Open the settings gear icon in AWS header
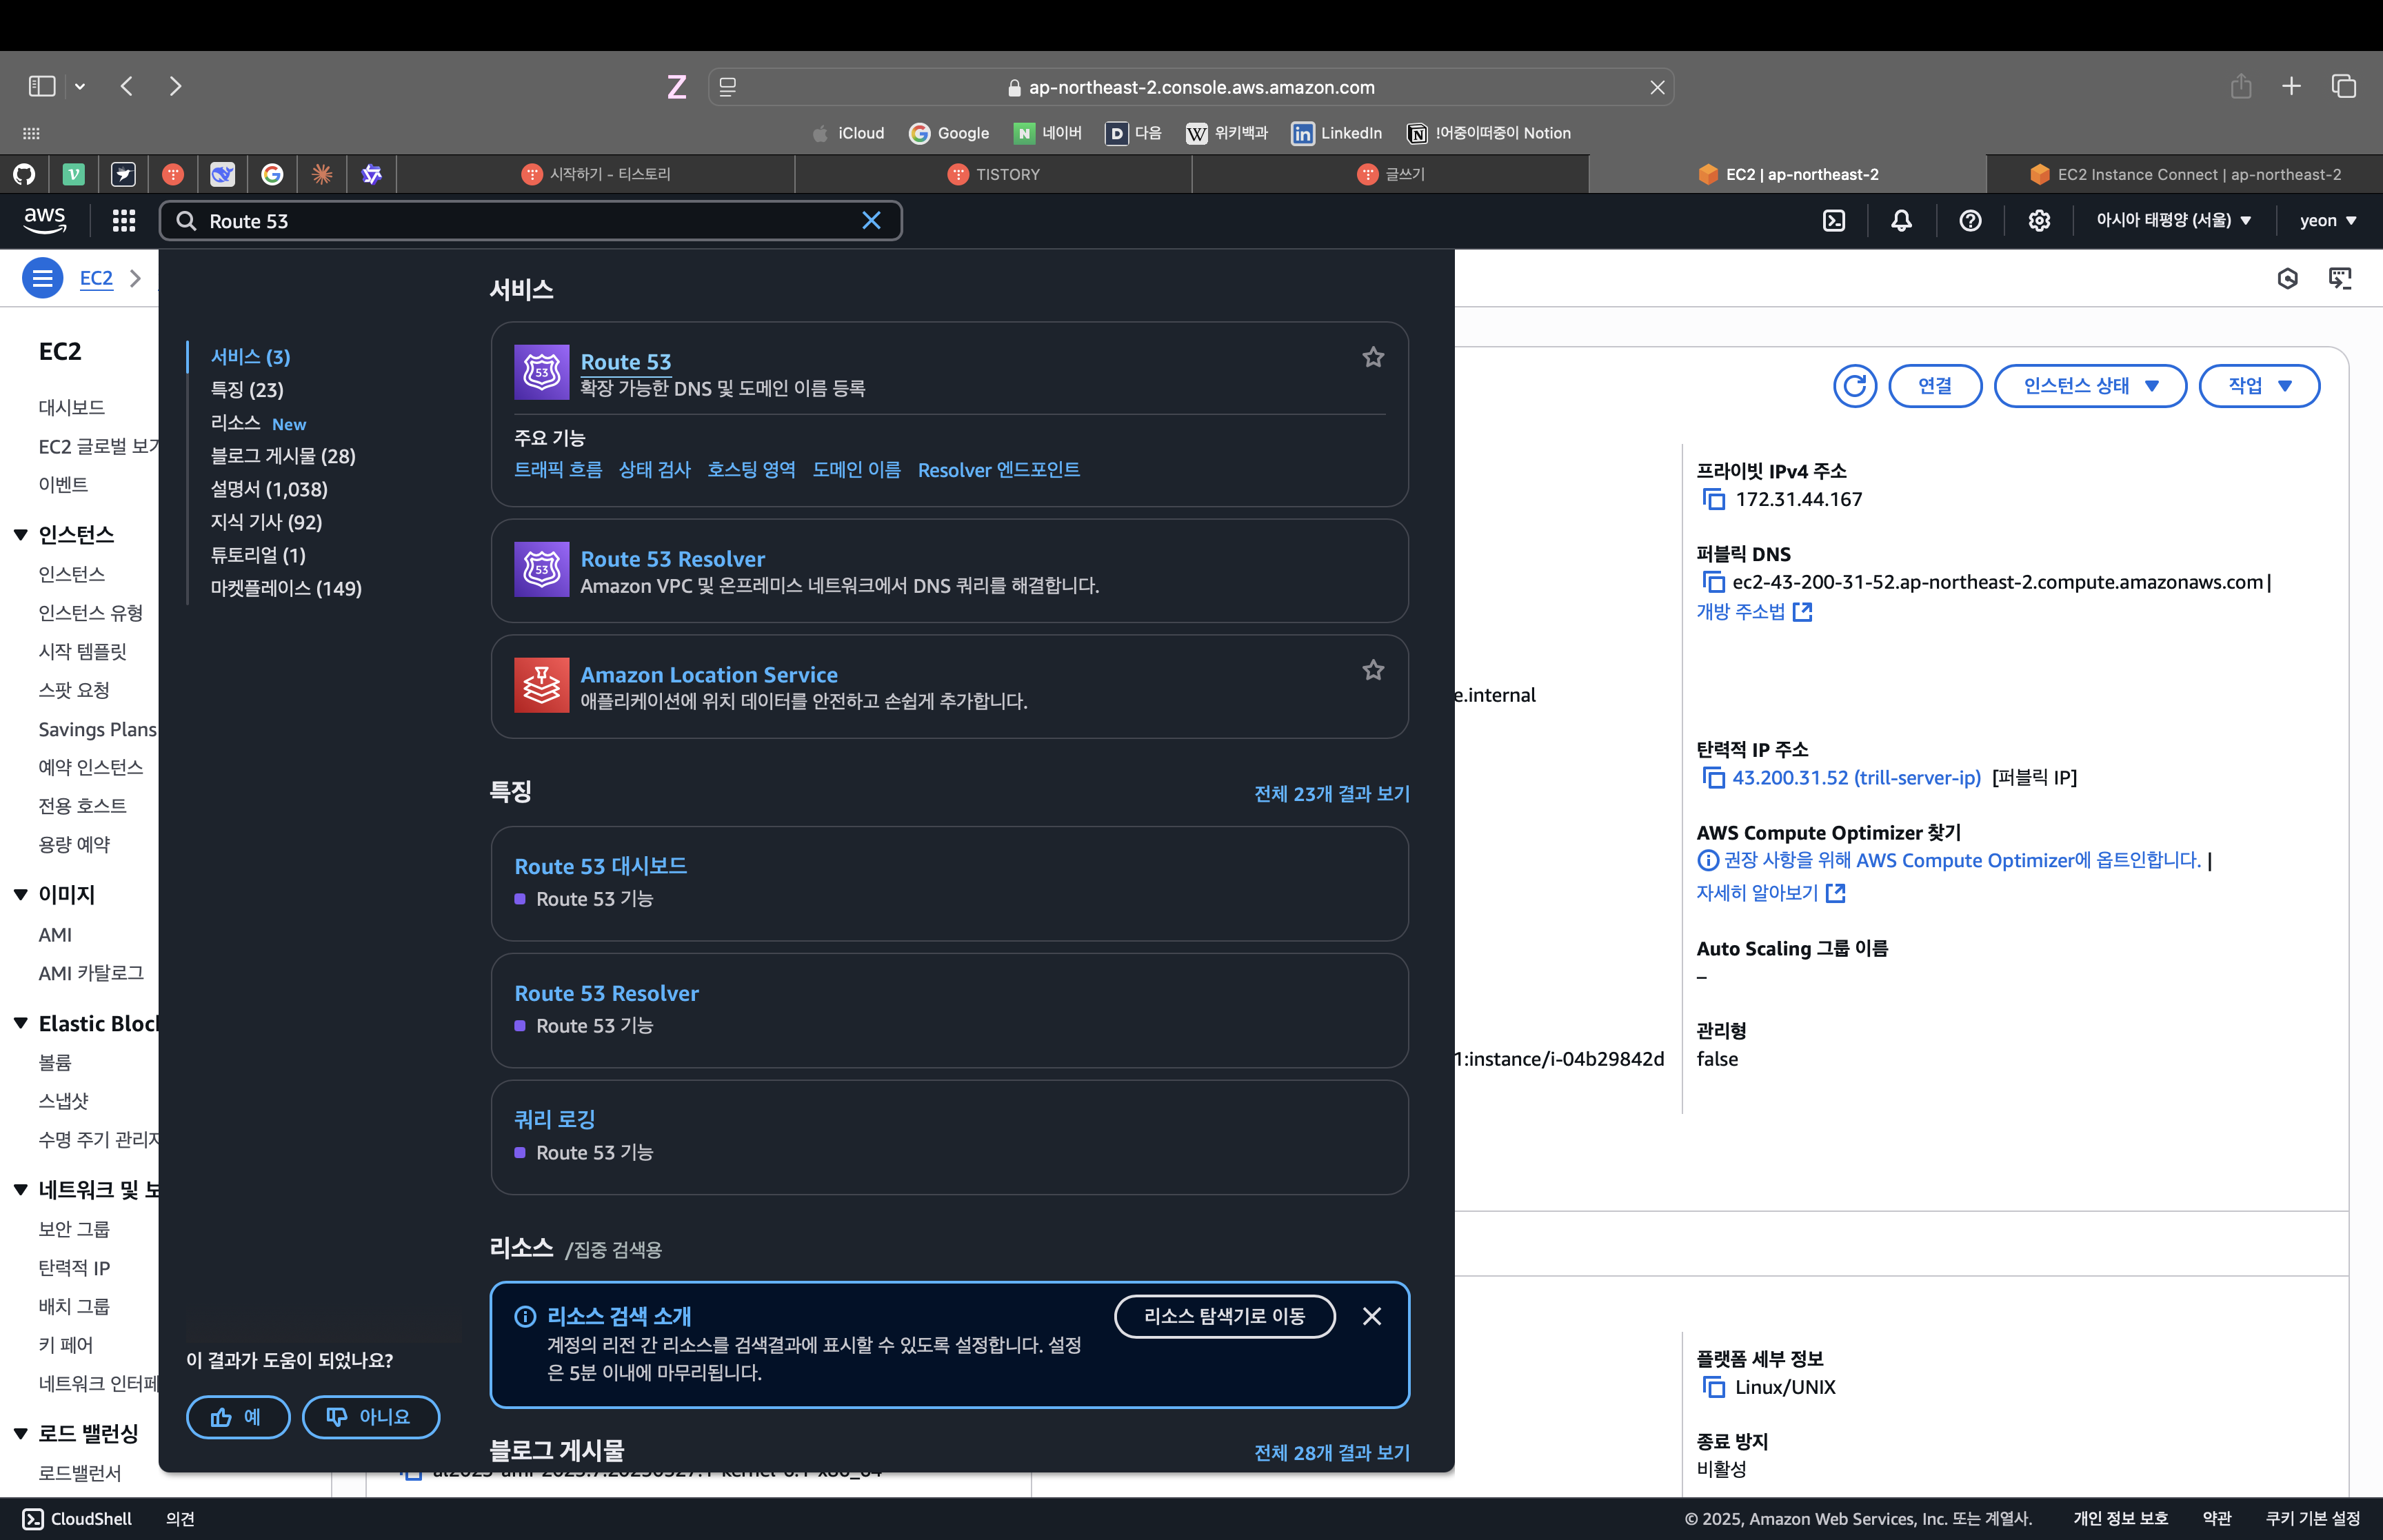Screen dimensions: 2383x1540 [2038, 221]
